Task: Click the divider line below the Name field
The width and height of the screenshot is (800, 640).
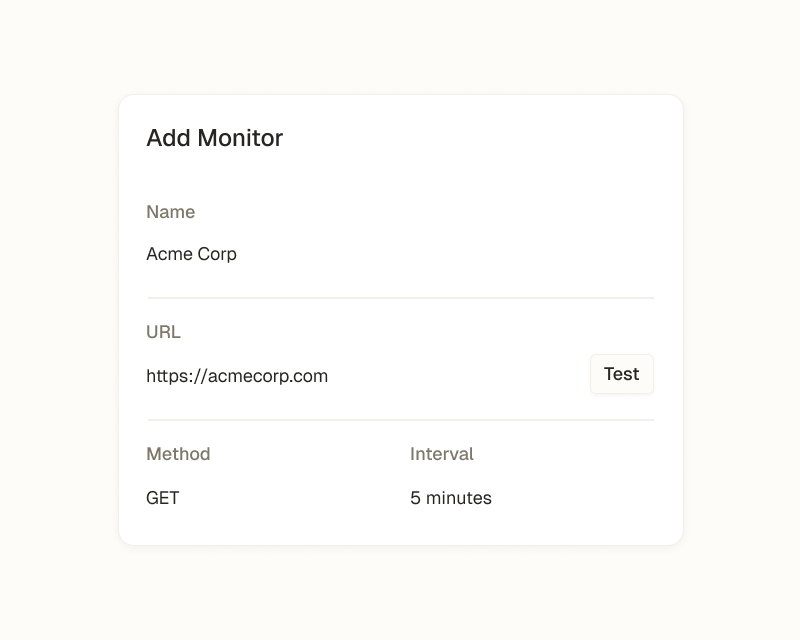Action: [x=400, y=298]
